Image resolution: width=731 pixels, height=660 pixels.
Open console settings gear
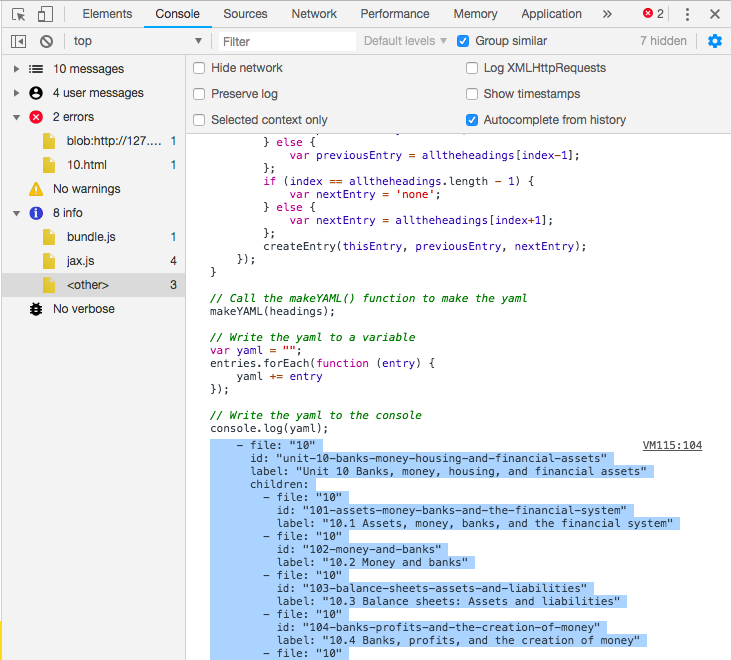[x=715, y=41]
